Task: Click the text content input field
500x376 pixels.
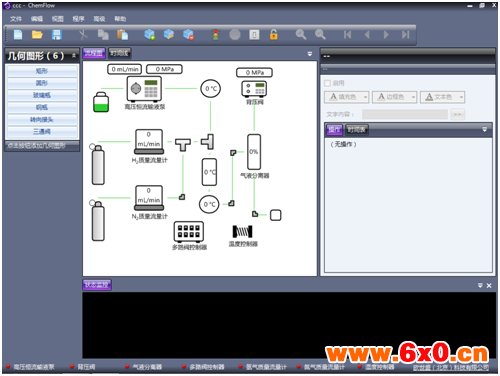Action: pos(405,114)
